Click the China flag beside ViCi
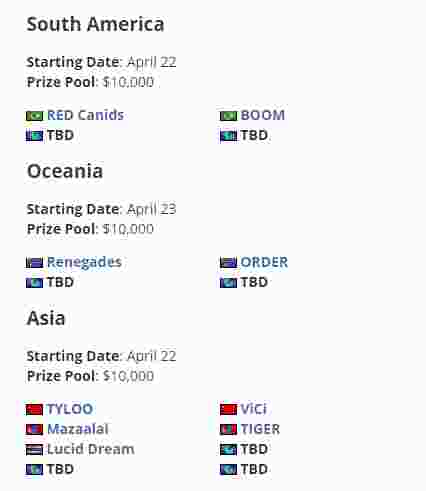The width and height of the screenshot is (426, 491). pyautogui.click(x=228, y=410)
